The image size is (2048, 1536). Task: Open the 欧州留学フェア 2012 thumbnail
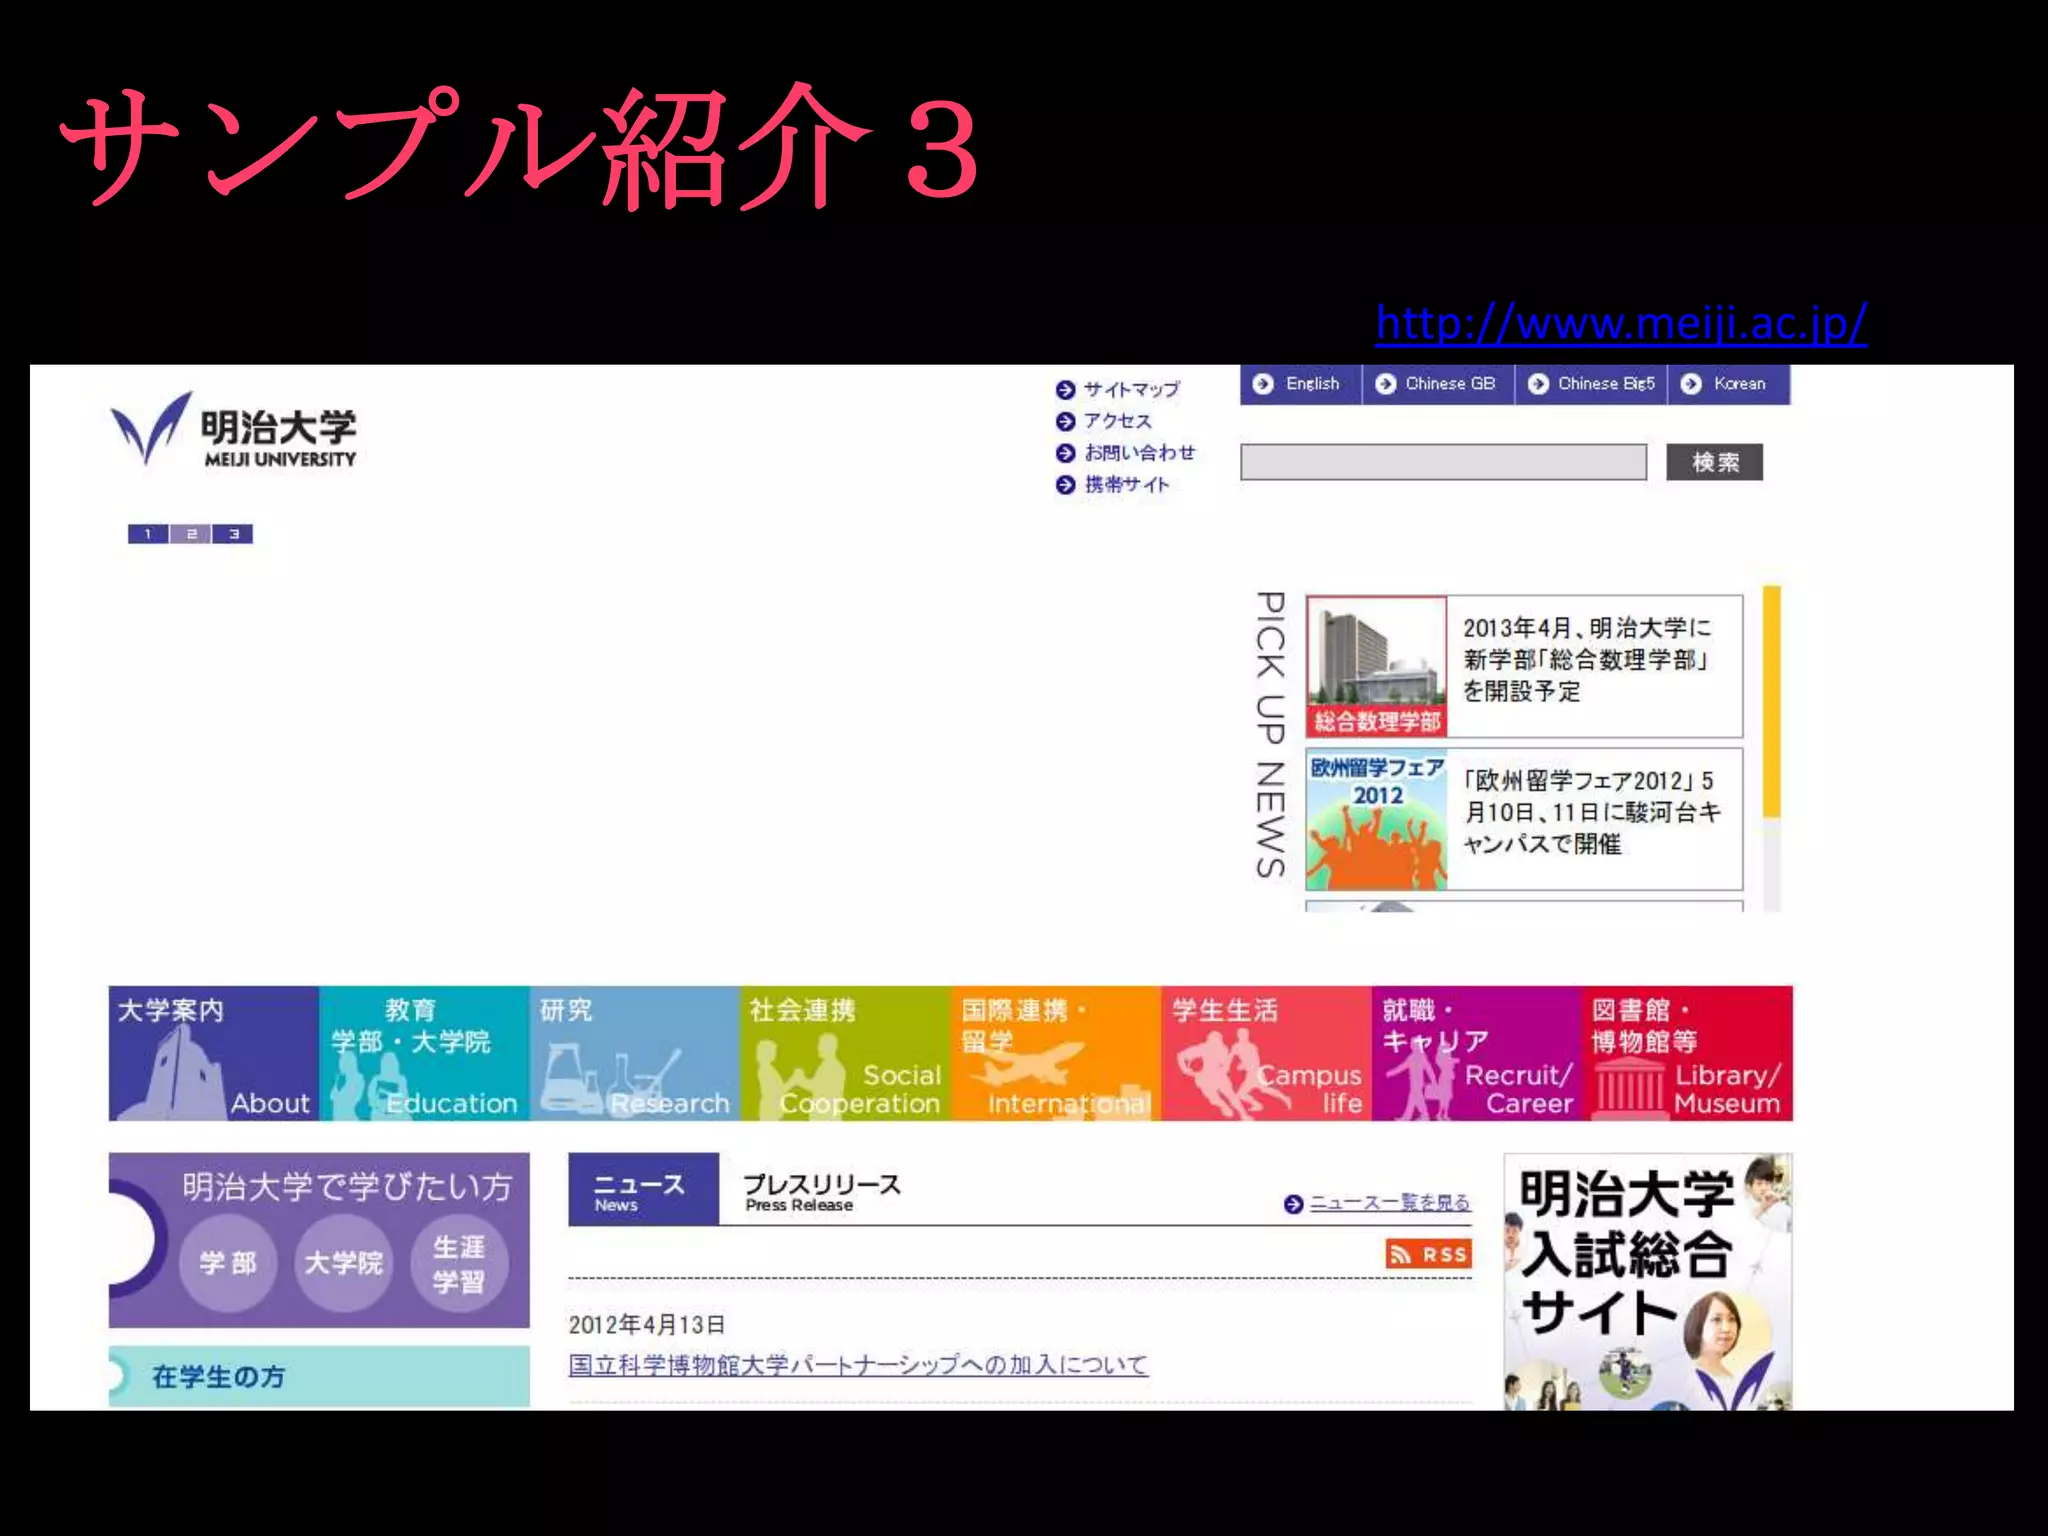click(1377, 820)
